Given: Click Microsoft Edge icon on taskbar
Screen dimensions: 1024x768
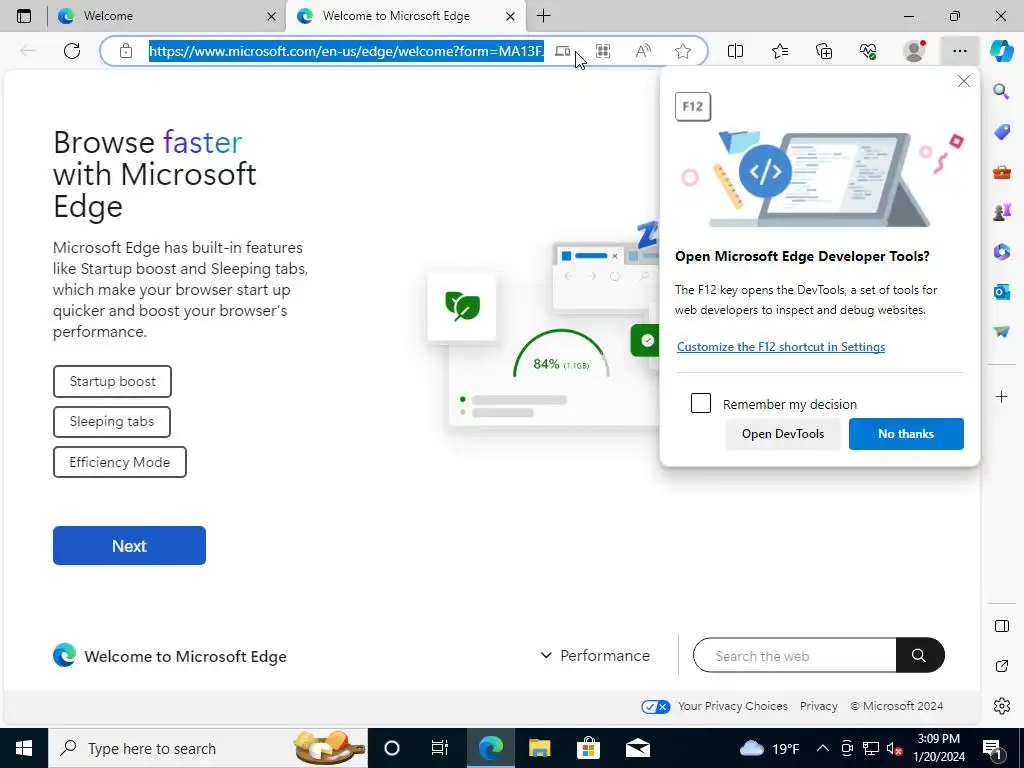Looking at the screenshot, I should (x=490, y=748).
